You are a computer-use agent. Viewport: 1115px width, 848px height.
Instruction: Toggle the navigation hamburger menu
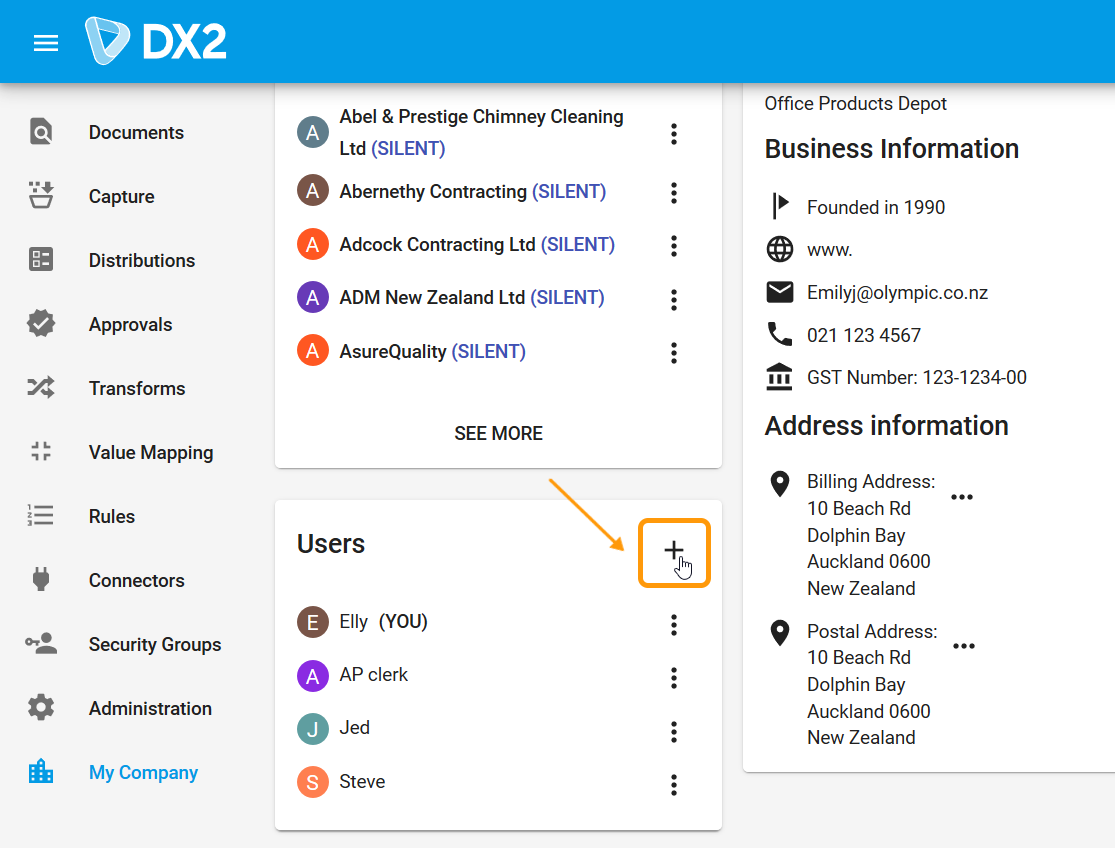coord(45,42)
